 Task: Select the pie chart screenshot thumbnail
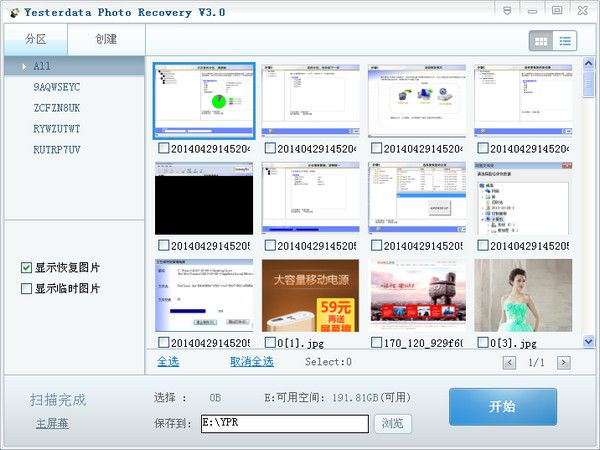(204, 101)
